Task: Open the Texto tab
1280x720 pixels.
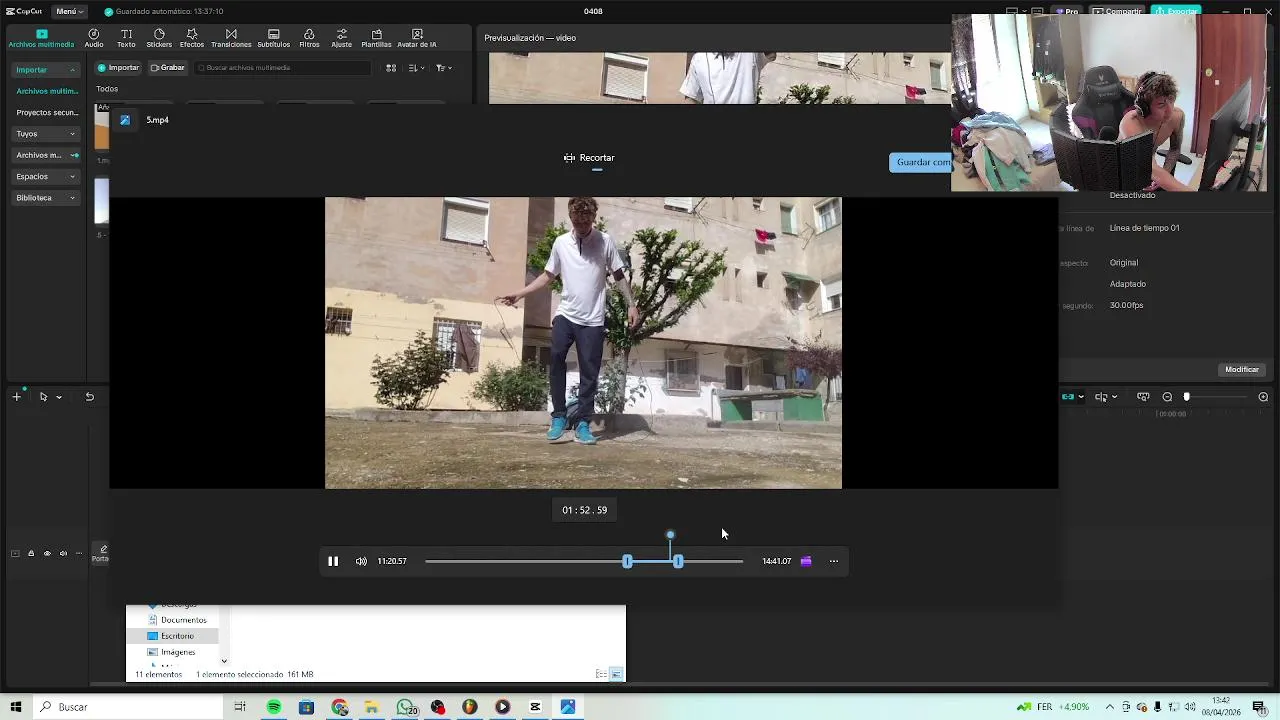Action: pos(126,39)
